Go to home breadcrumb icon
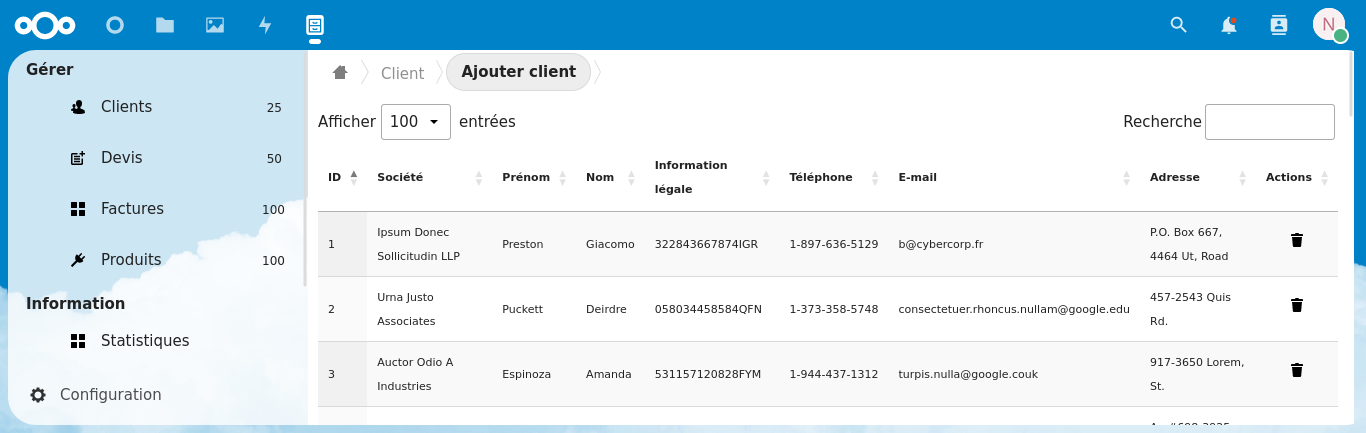Screen dimensions: 1366x433 [x=340, y=72]
